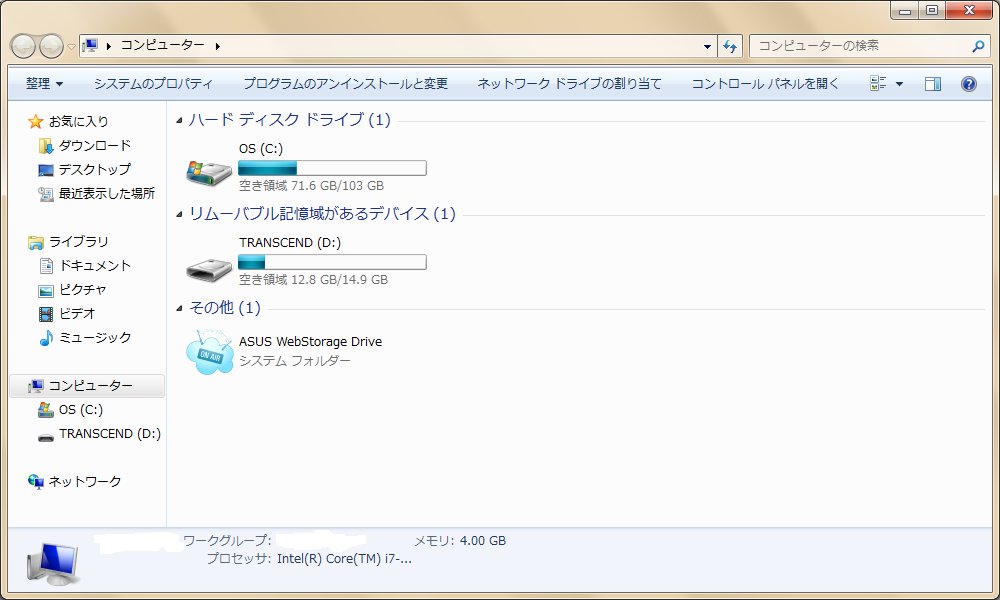Viewport: 1000px width, 600px height.
Task: Expand the address bar history dropdown
Action: point(707,46)
